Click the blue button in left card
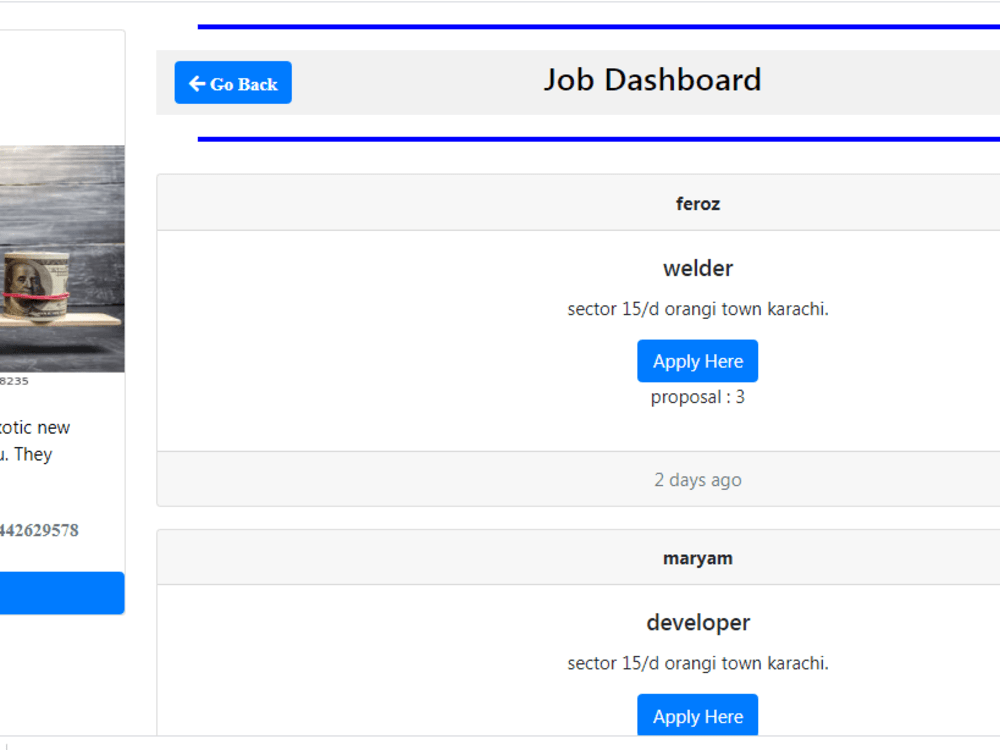Image resolution: width=1000 pixels, height=750 pixels. [62, 592]
